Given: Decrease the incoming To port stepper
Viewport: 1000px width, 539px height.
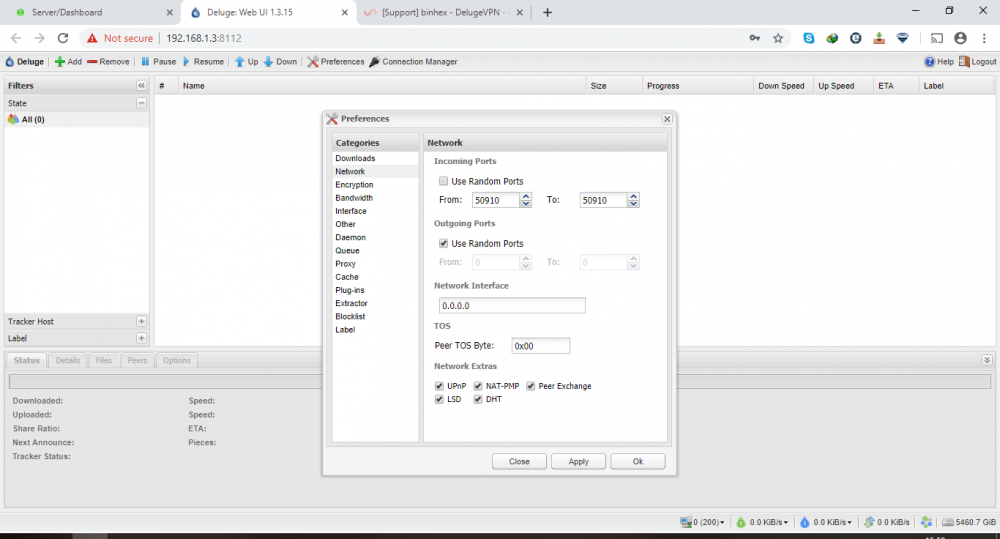Looking at the screenshot, I should coord(633,203).
